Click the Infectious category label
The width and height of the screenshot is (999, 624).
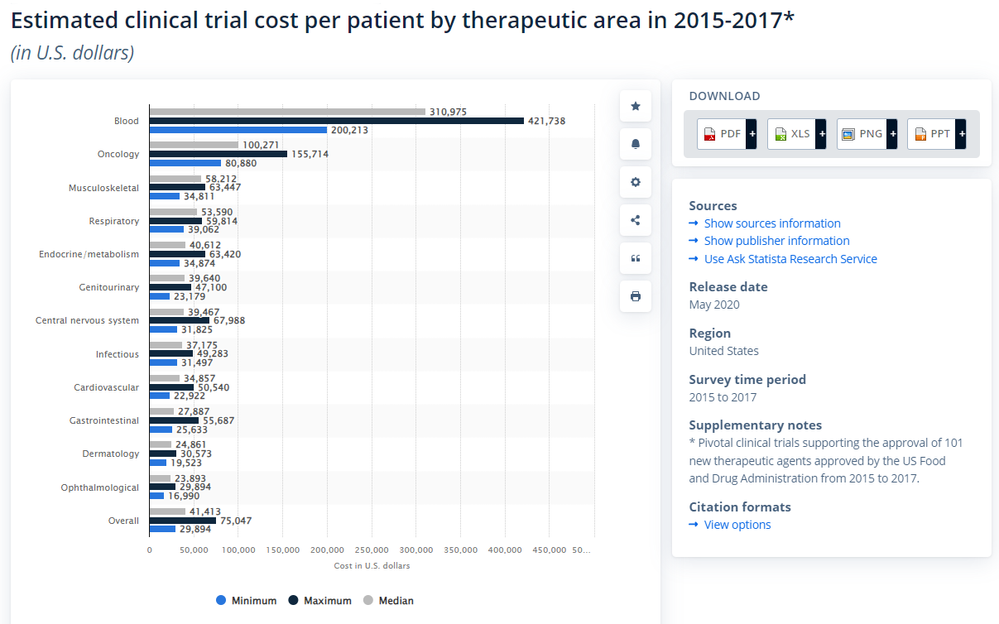pyautogui.click(x=117, y=354)
